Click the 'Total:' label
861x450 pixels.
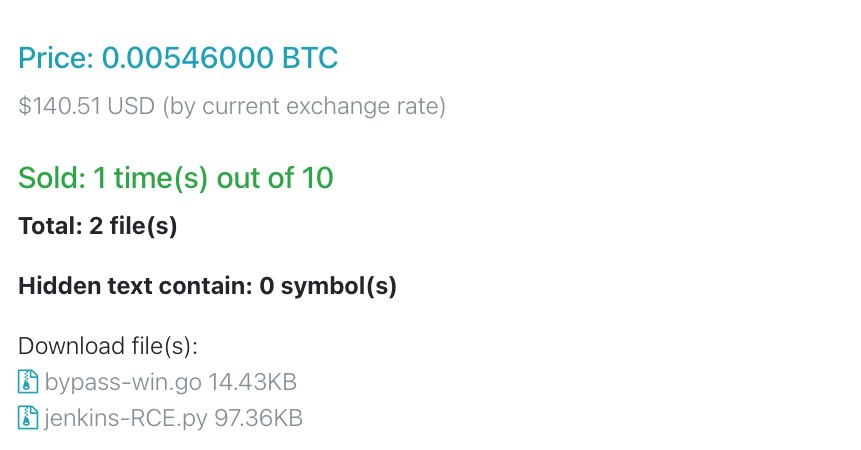tap(50, 226)
